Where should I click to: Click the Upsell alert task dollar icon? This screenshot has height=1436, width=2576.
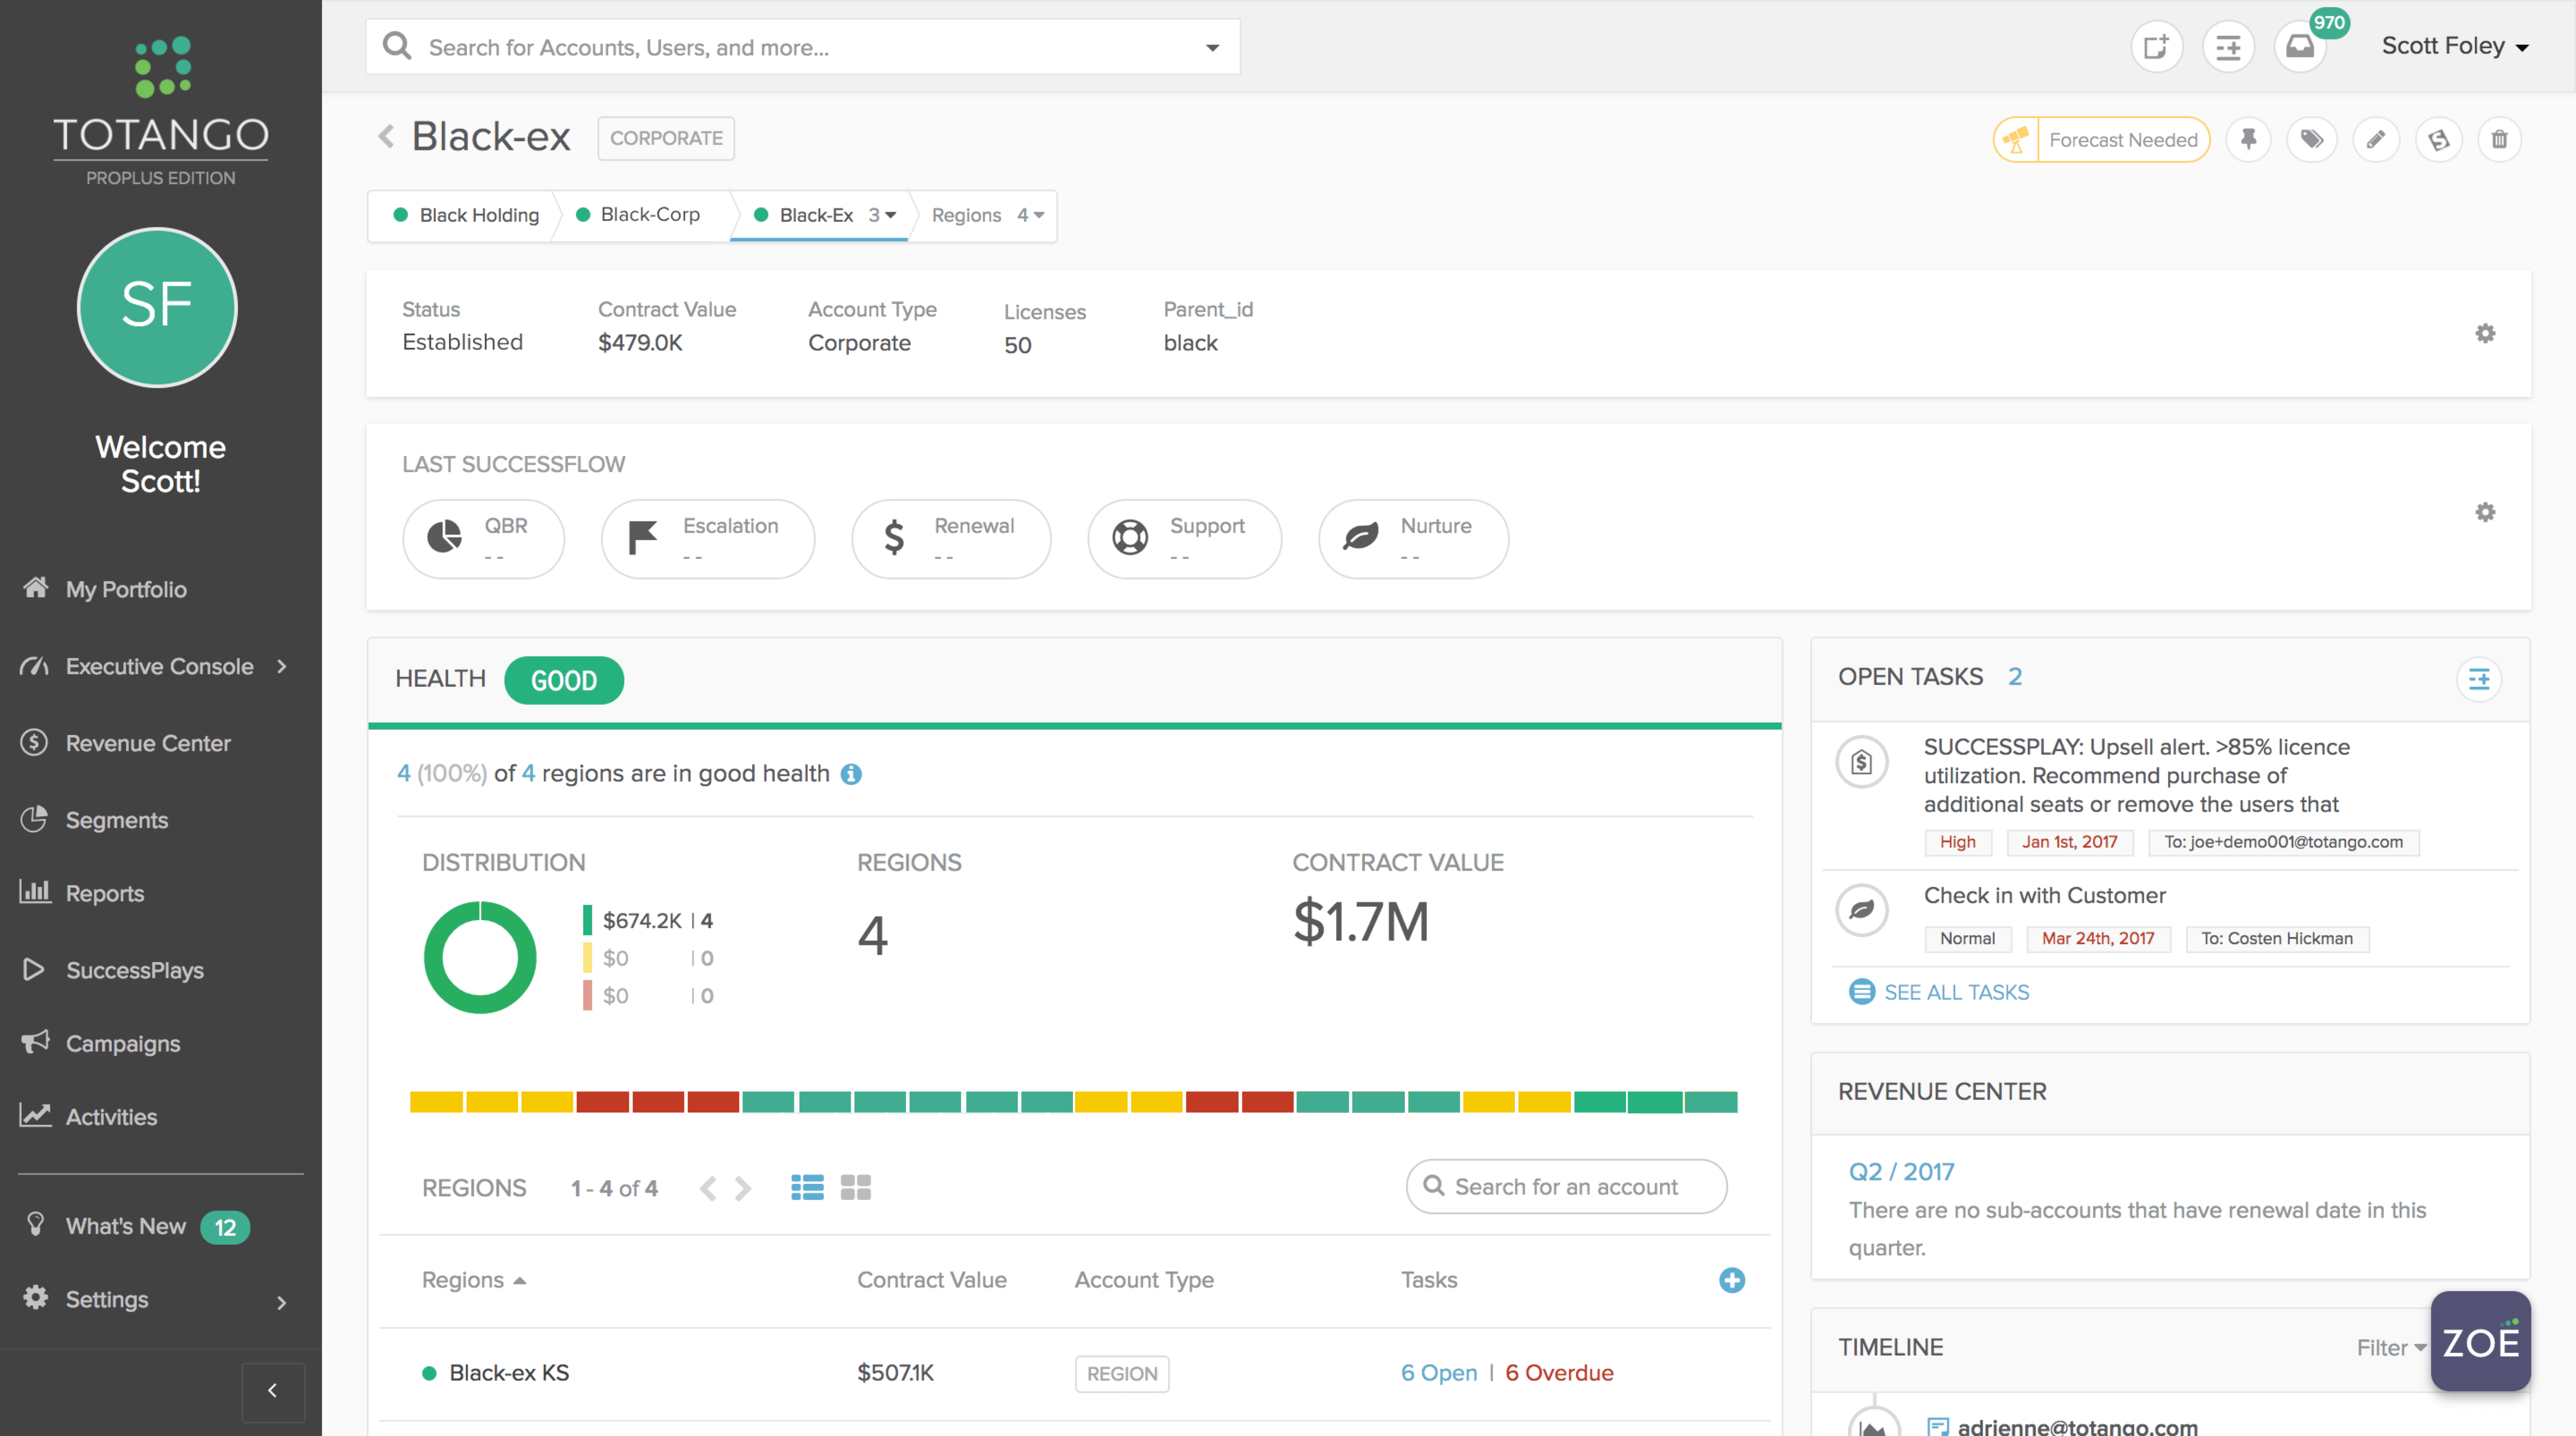tap(1862, 762)
